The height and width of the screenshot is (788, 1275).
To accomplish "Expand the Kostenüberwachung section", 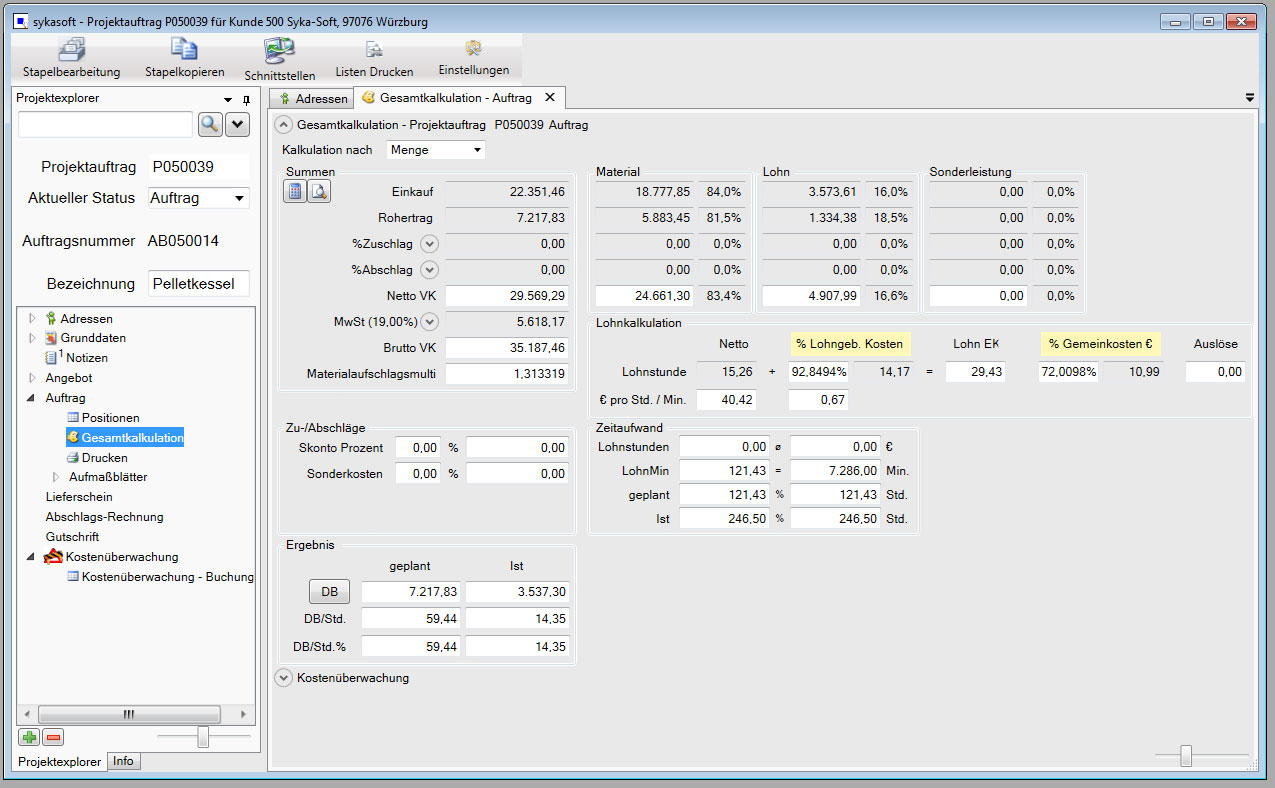I will coord(283,677).
